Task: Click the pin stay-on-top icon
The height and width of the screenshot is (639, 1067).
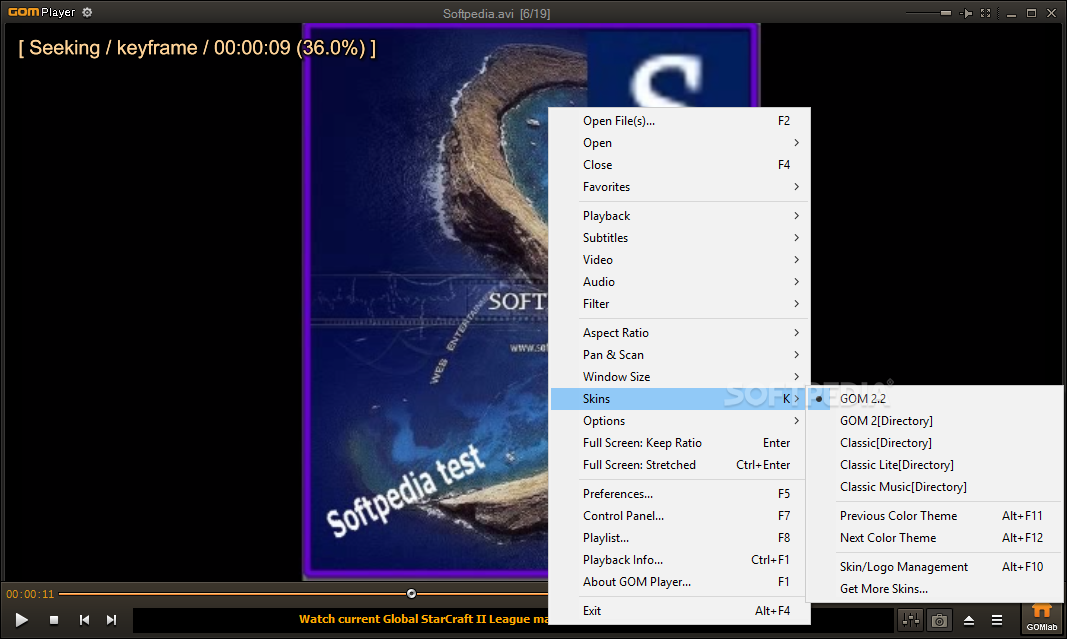Action: [x=966, y=13]
